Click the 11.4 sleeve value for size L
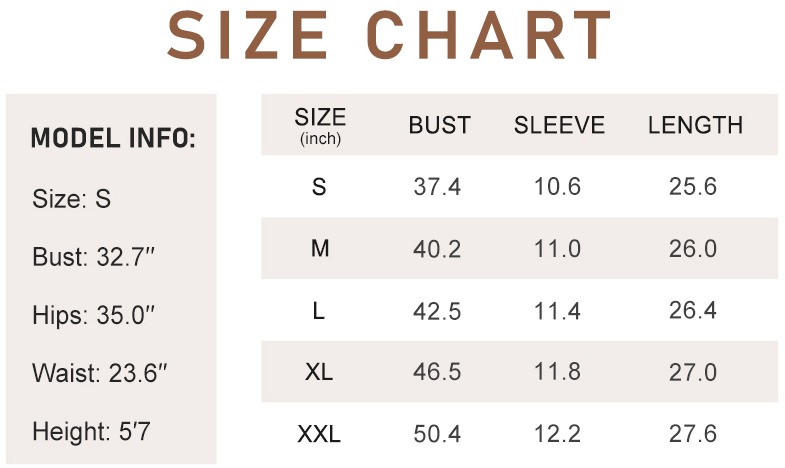785x468 pixels. (557, 311)
